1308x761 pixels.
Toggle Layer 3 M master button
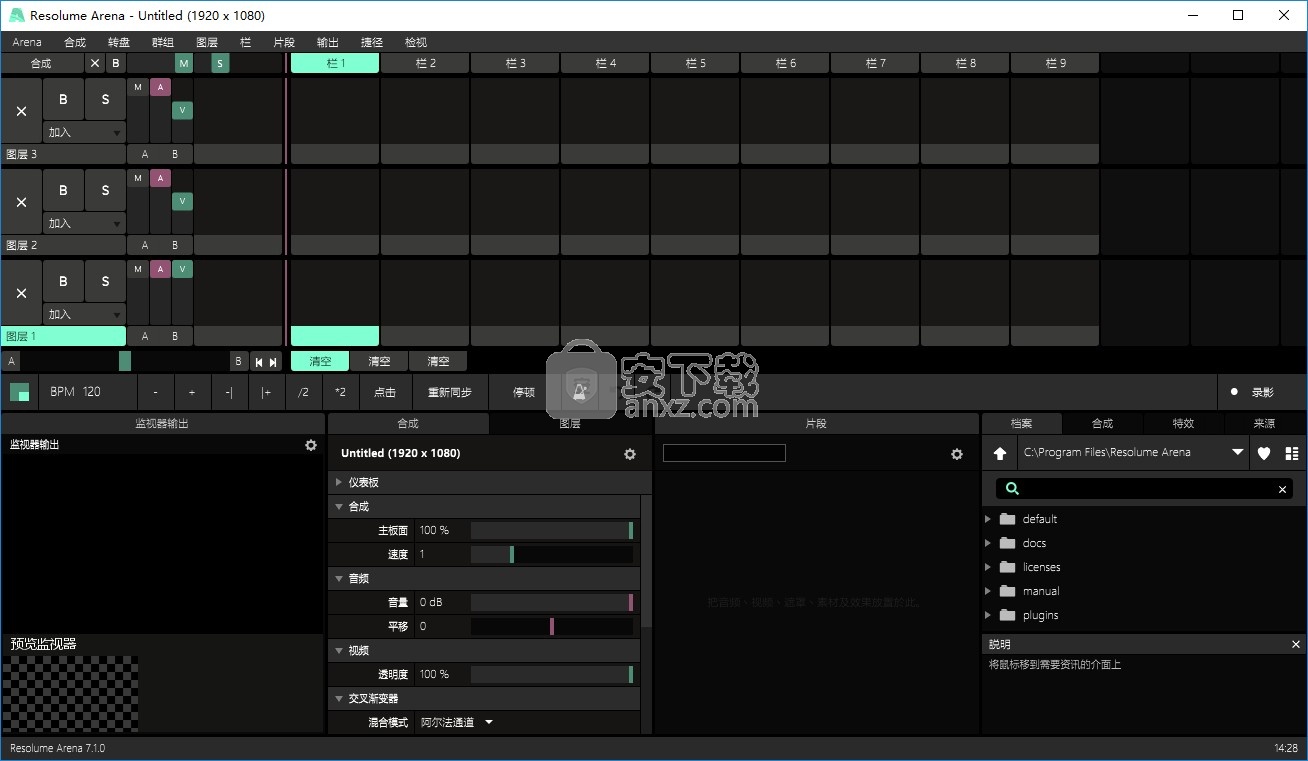click(138, 87)
